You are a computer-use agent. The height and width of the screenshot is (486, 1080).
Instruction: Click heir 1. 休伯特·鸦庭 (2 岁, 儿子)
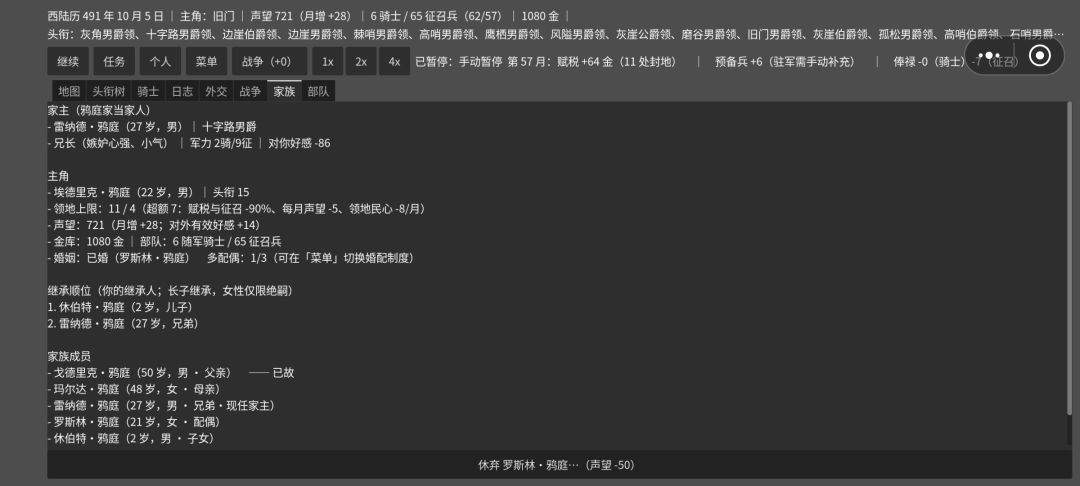point(121,307)
